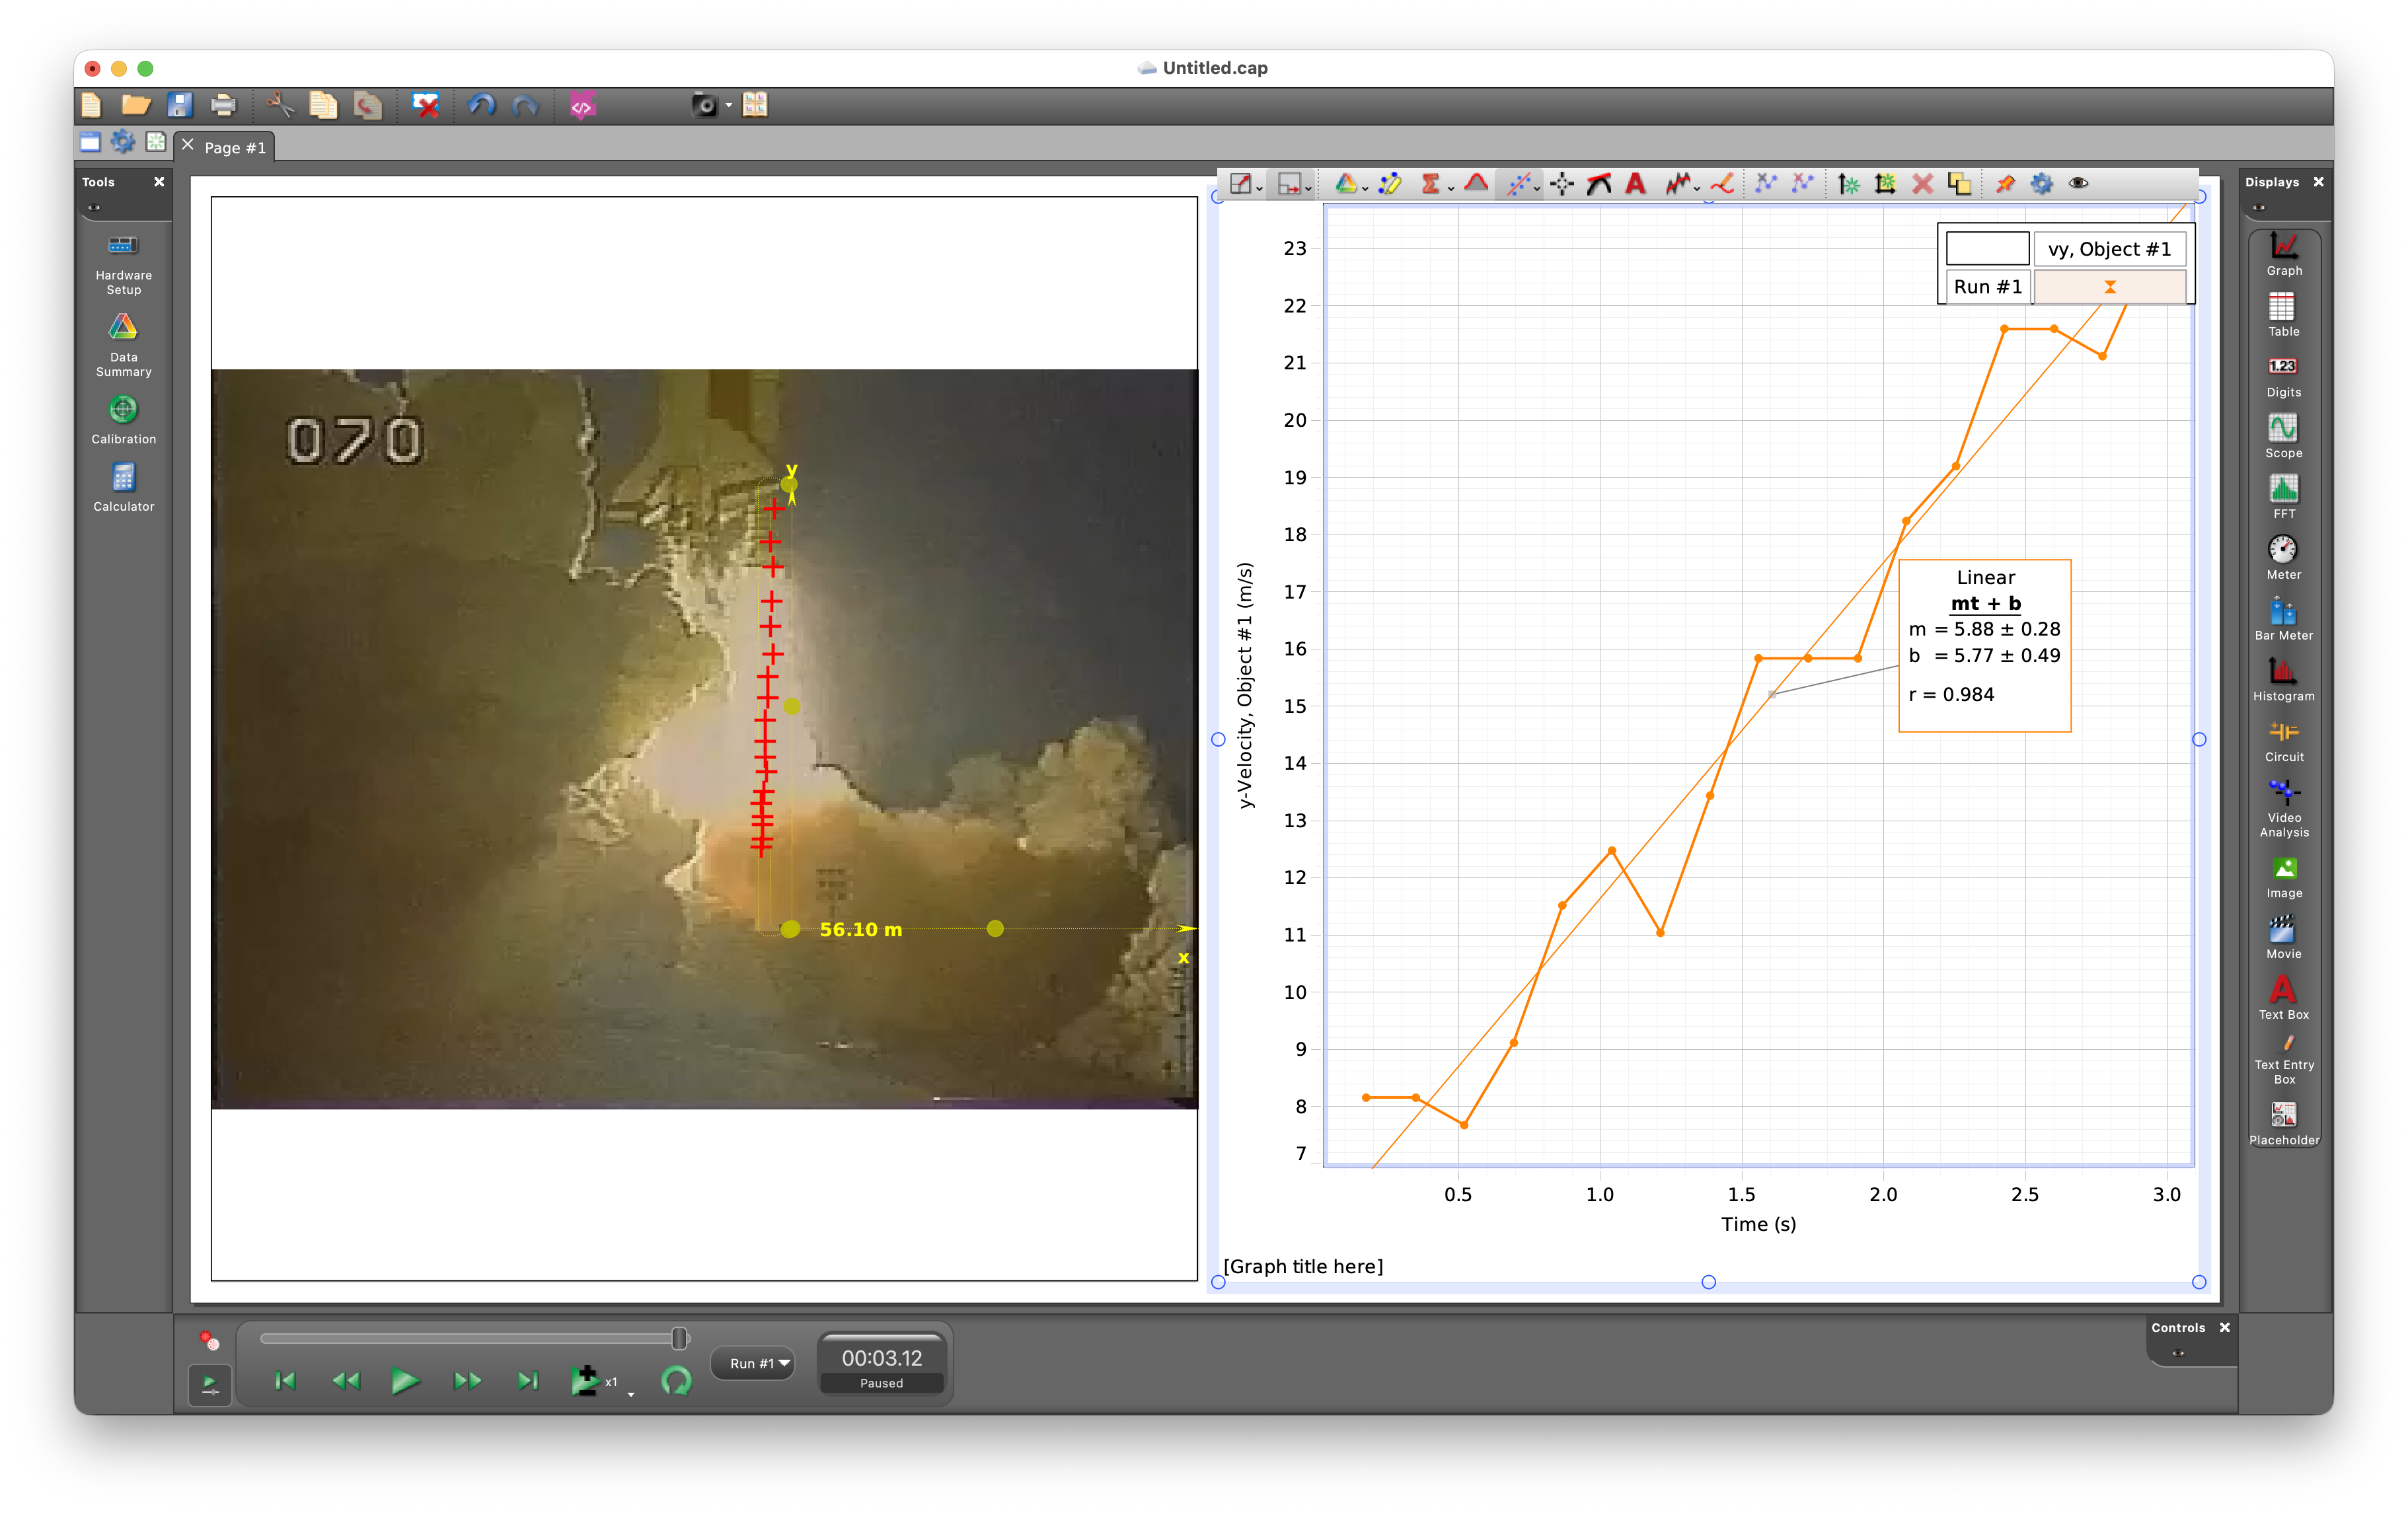Image resolution: width=2408 pixels, height=1513 pixels.
Task: Add a Graph display
Action: 2283,254
